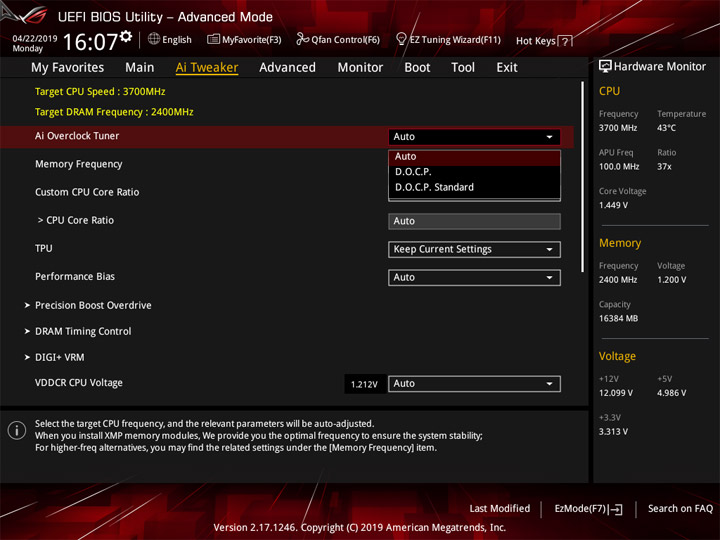
Task: Click the globe language icon
Action: pos(154,39)
